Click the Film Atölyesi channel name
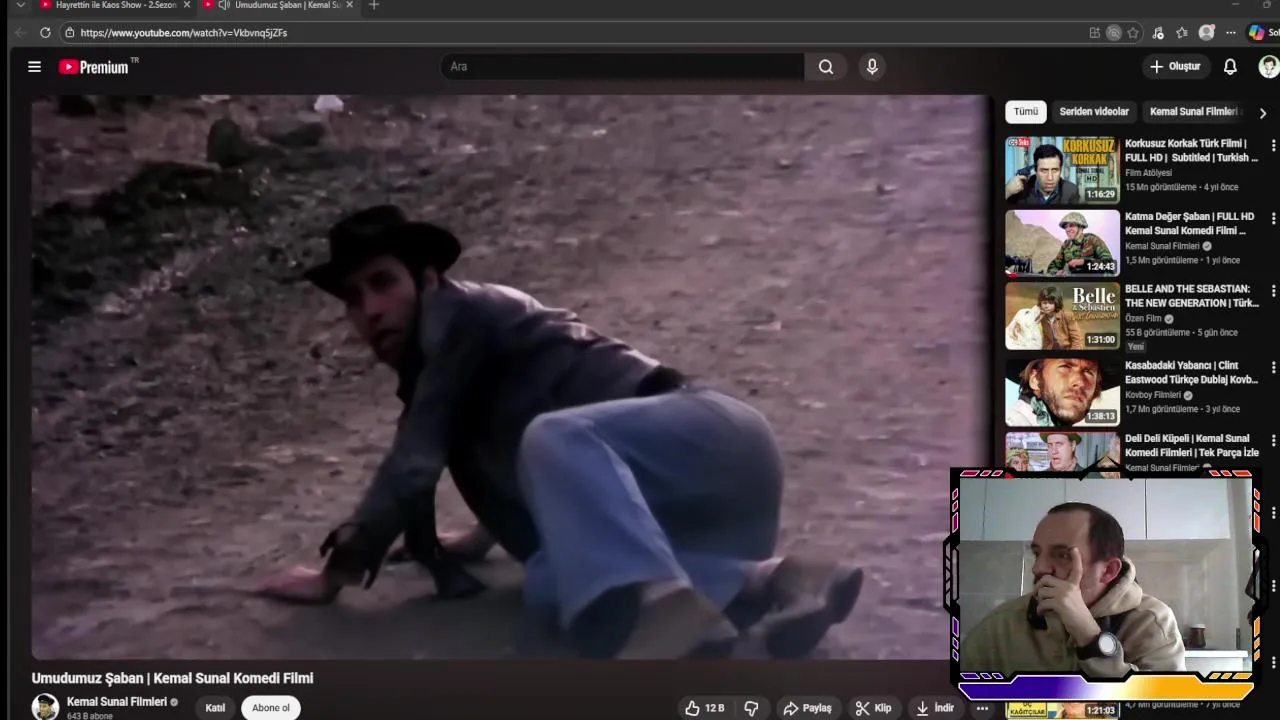Screen dimensions: 1280x720 point(1148,173)
